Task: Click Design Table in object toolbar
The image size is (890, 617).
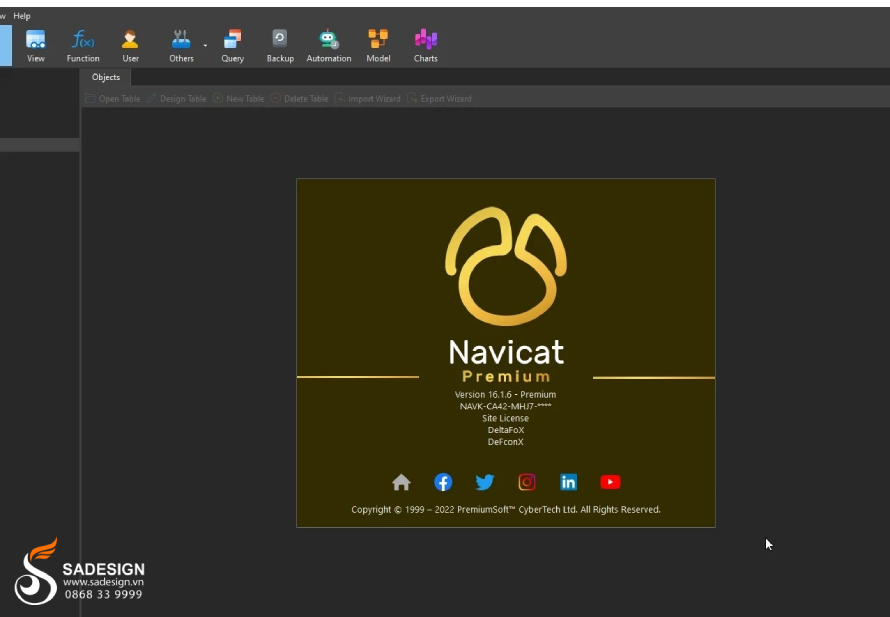Action: tap(177, 99)
